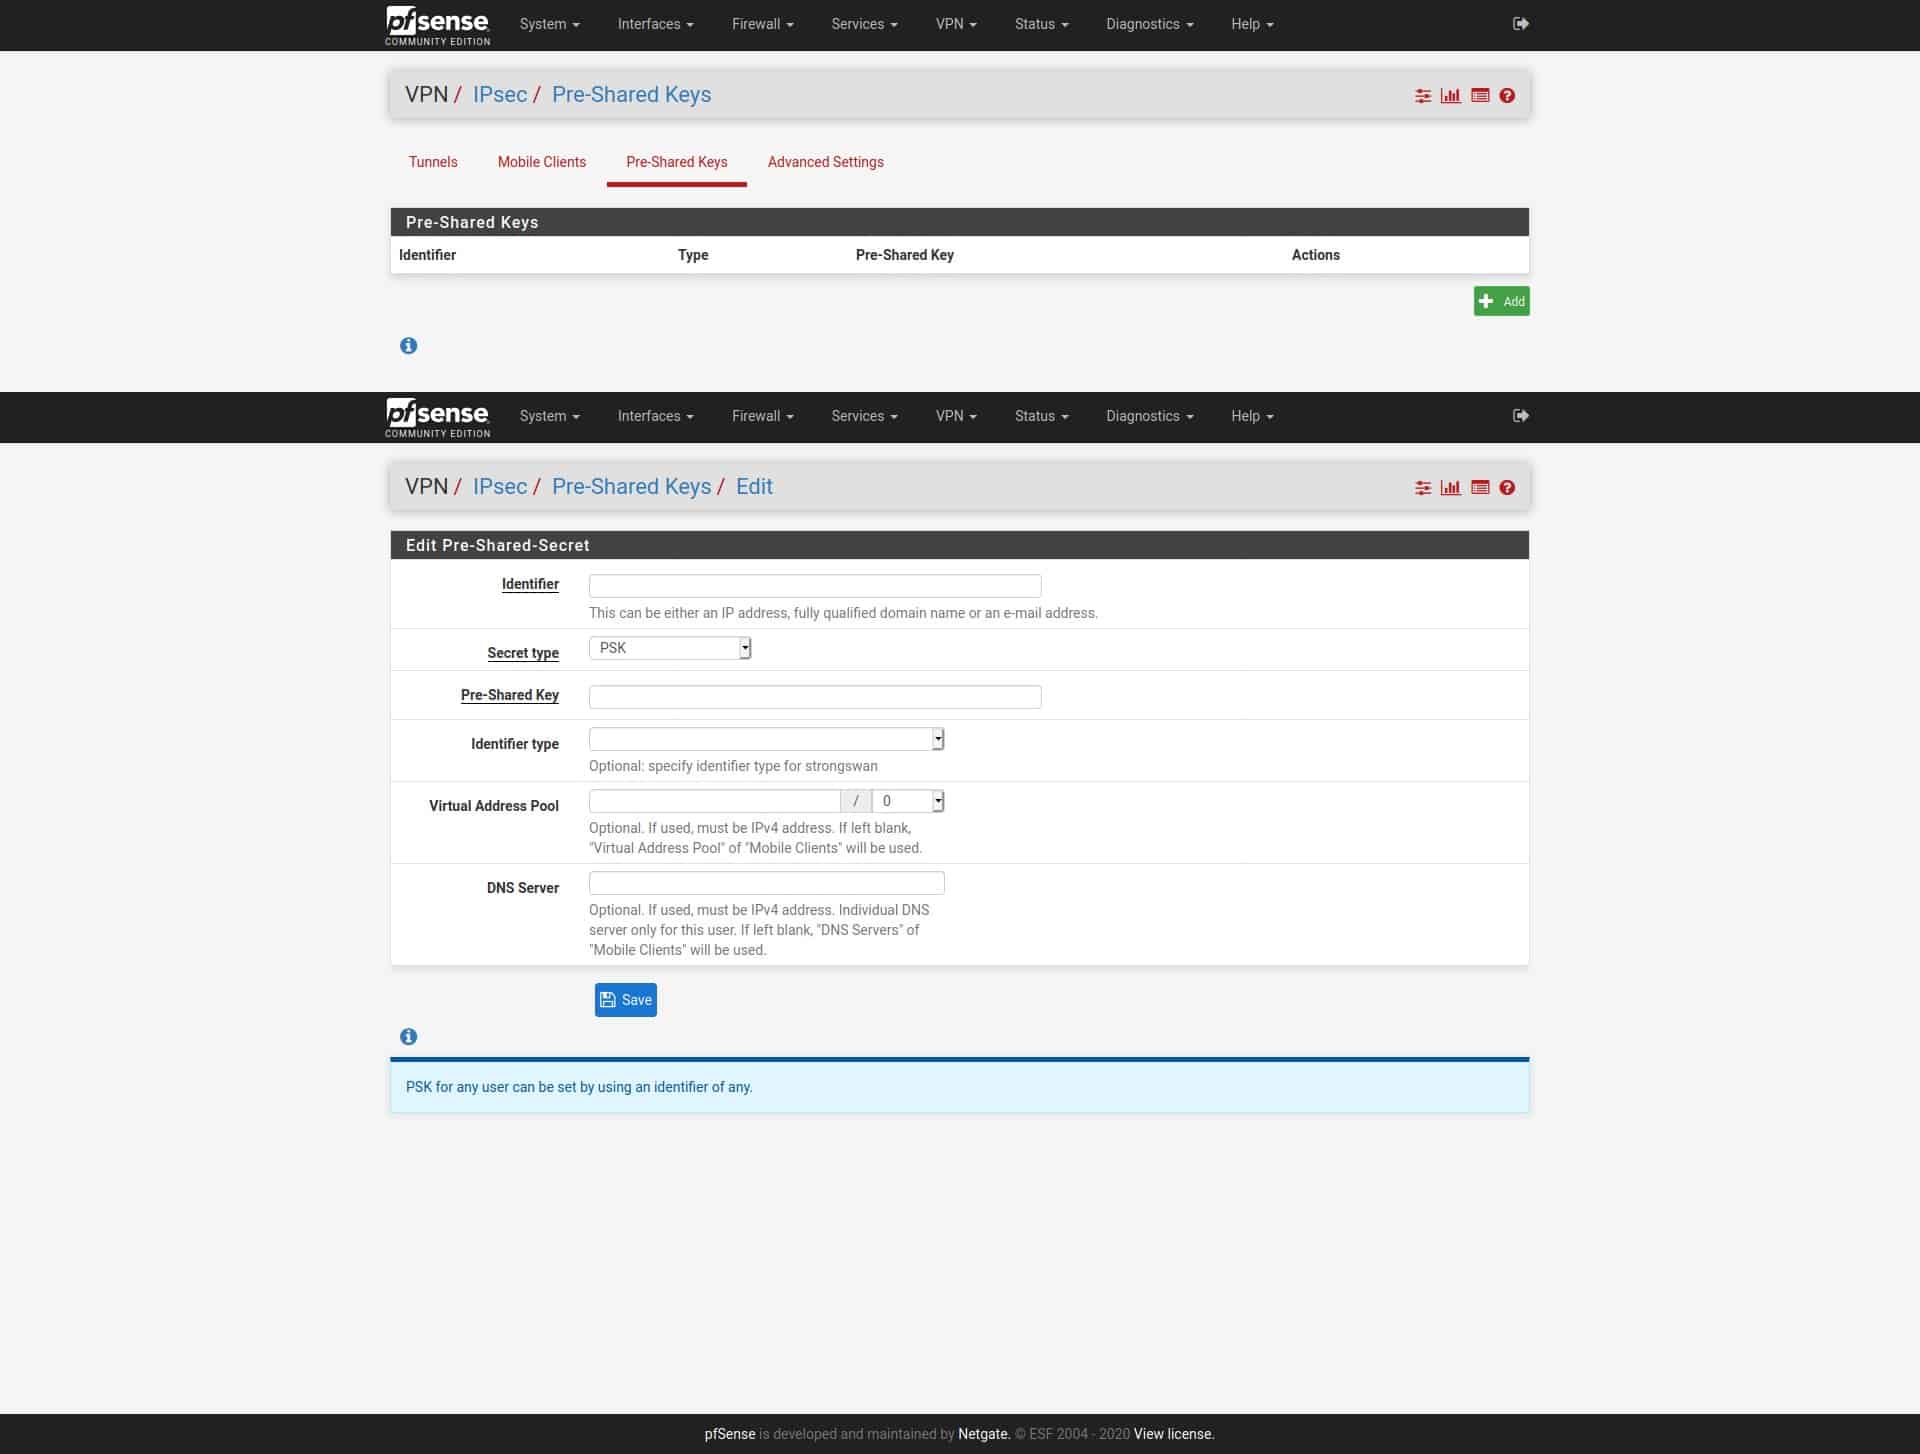Click the info icon below the Pre-Shared Keys table

pyautogui.click(x=408, y=346)
